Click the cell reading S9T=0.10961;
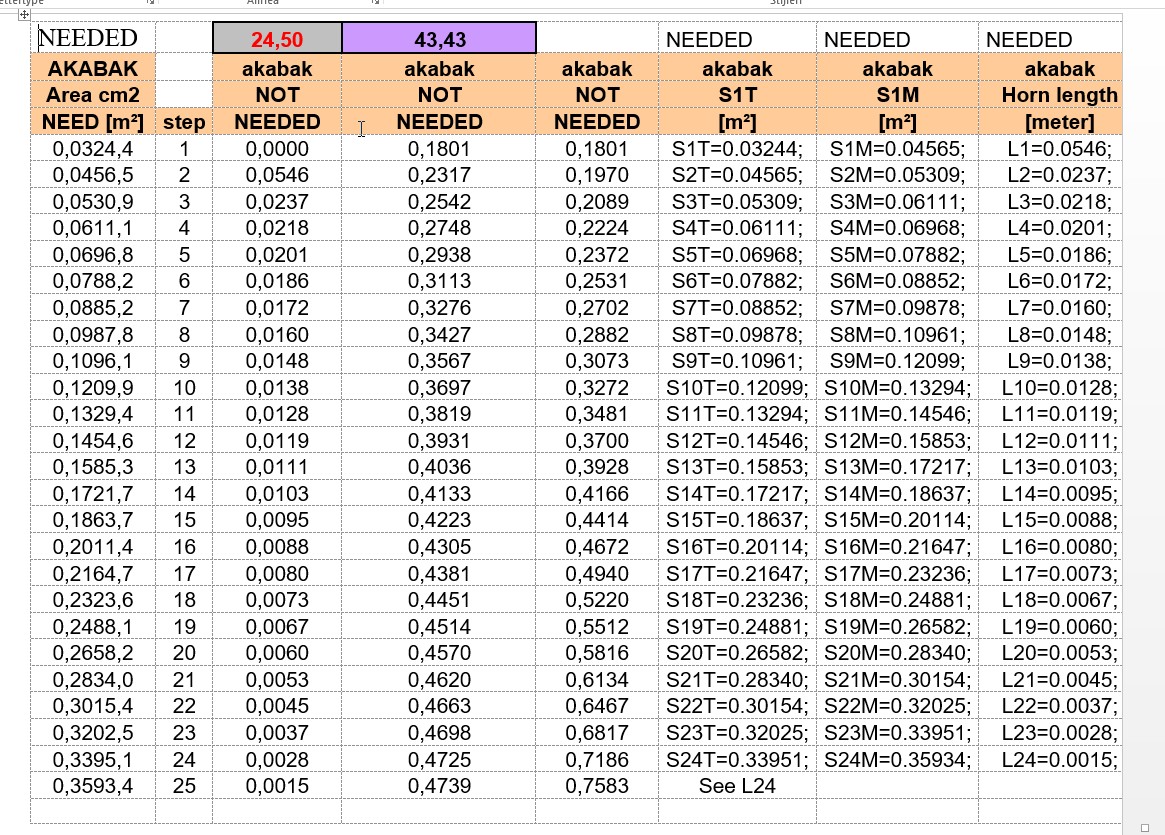 (737, 361)
